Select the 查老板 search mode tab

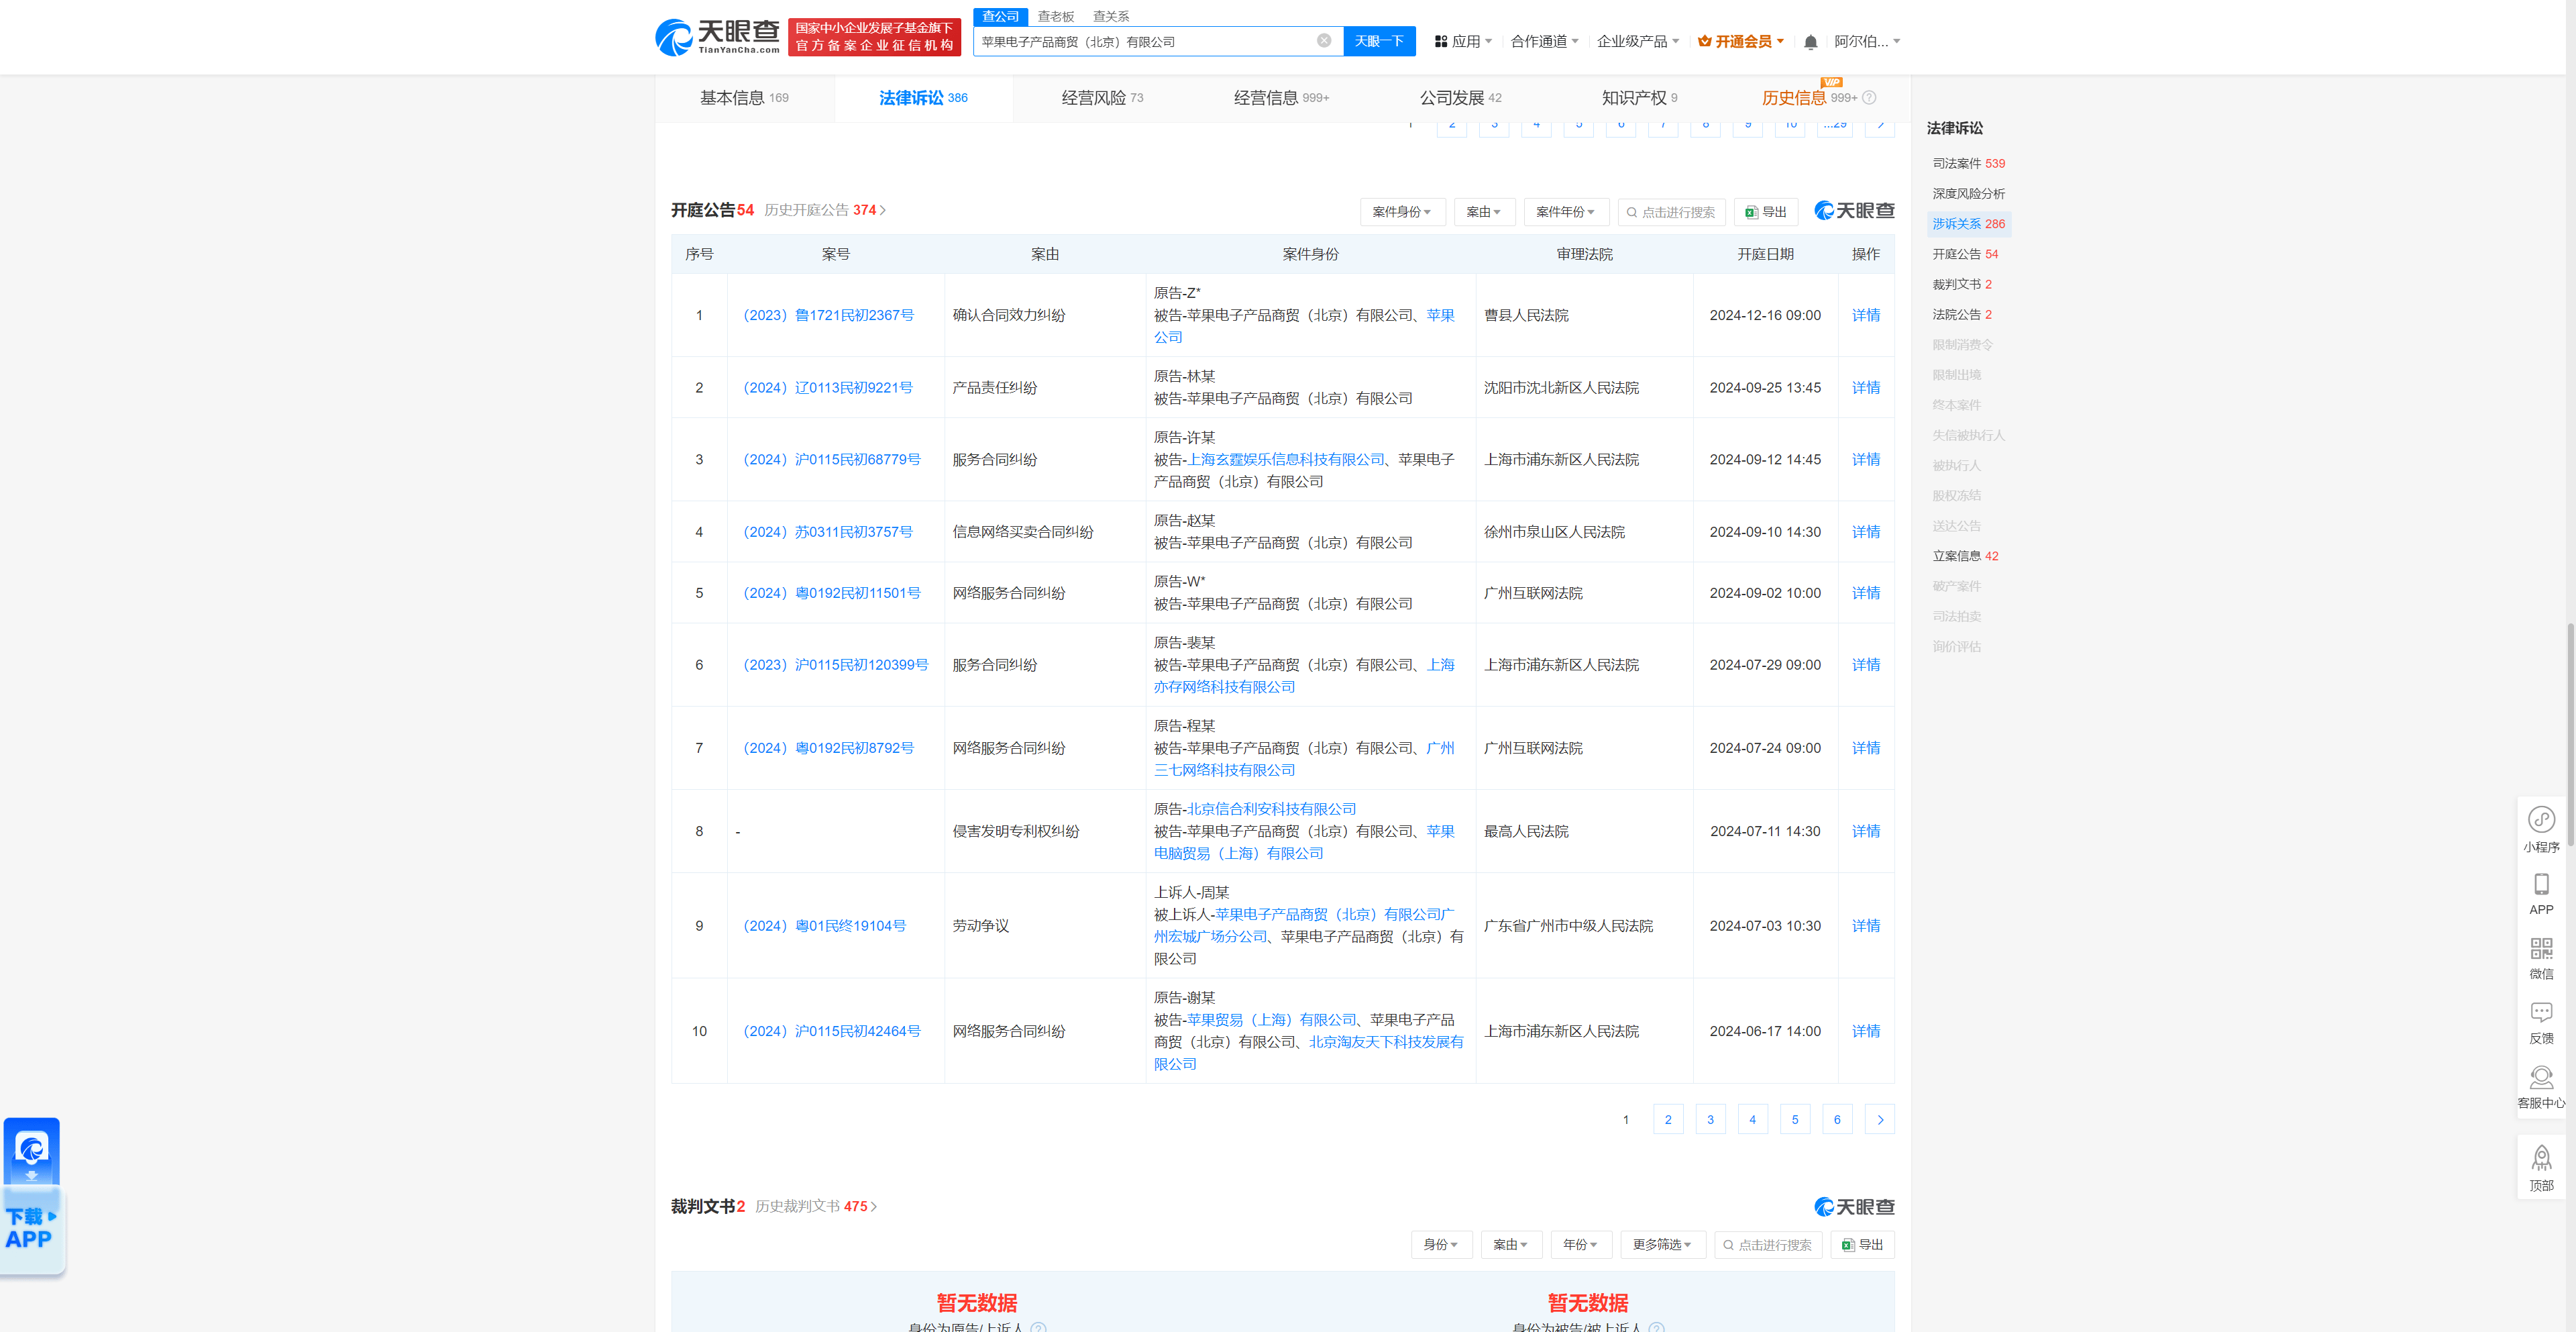(x=1055, y=16)
